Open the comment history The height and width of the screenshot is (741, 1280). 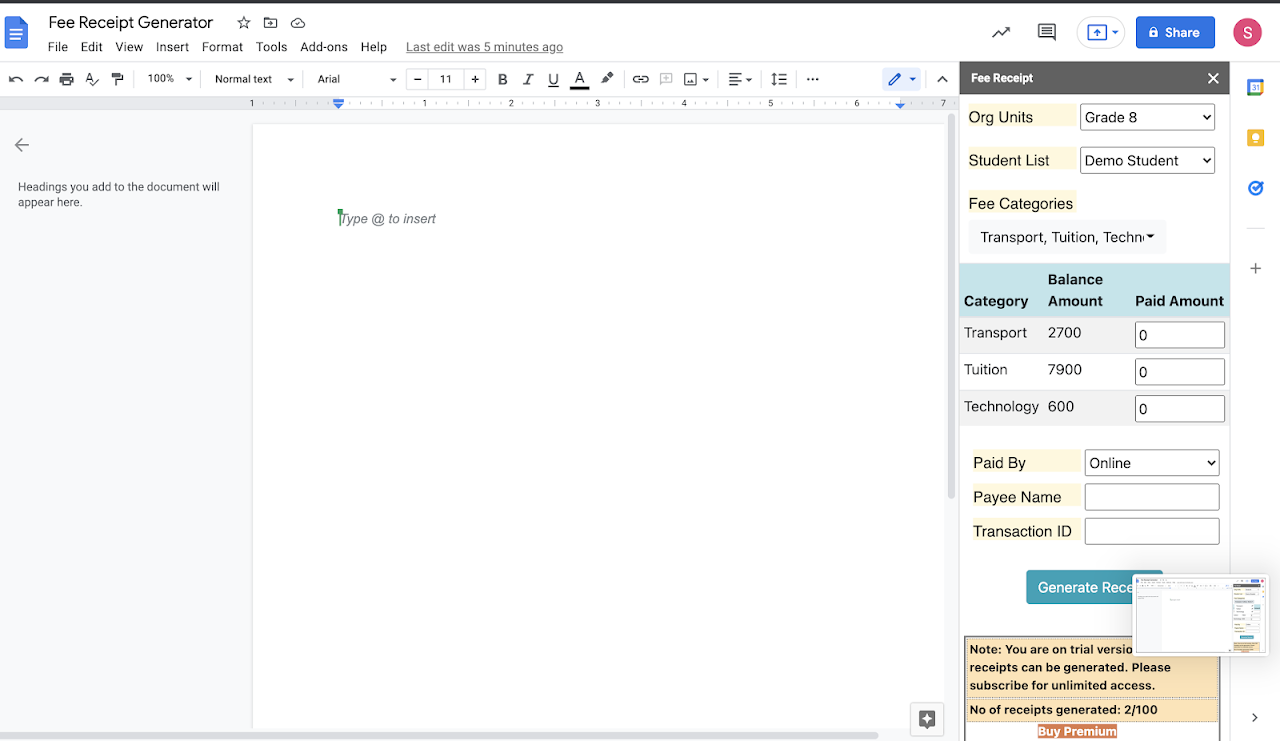point(1047,32)
